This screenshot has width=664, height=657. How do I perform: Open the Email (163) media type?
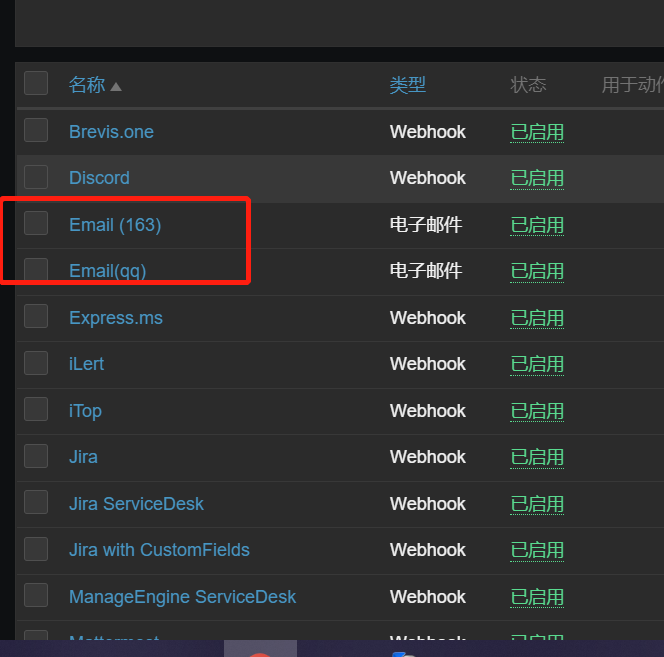(x=115, y=225)
